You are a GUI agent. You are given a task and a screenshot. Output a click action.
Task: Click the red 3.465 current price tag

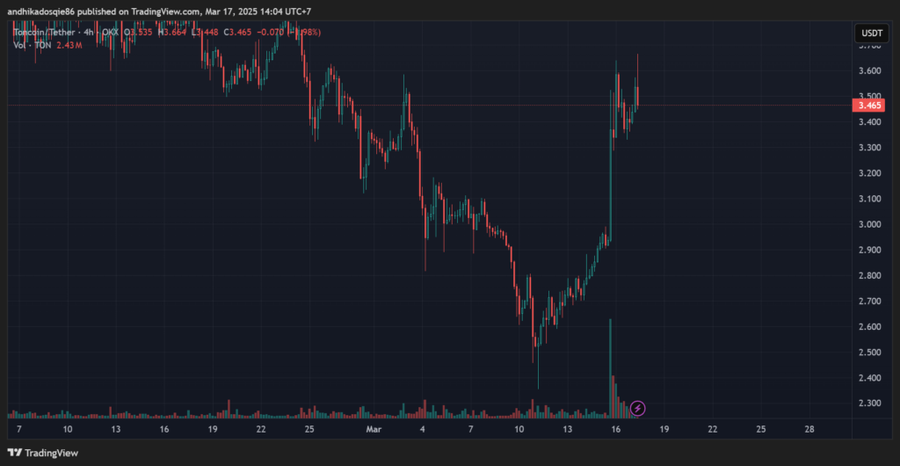869,105
